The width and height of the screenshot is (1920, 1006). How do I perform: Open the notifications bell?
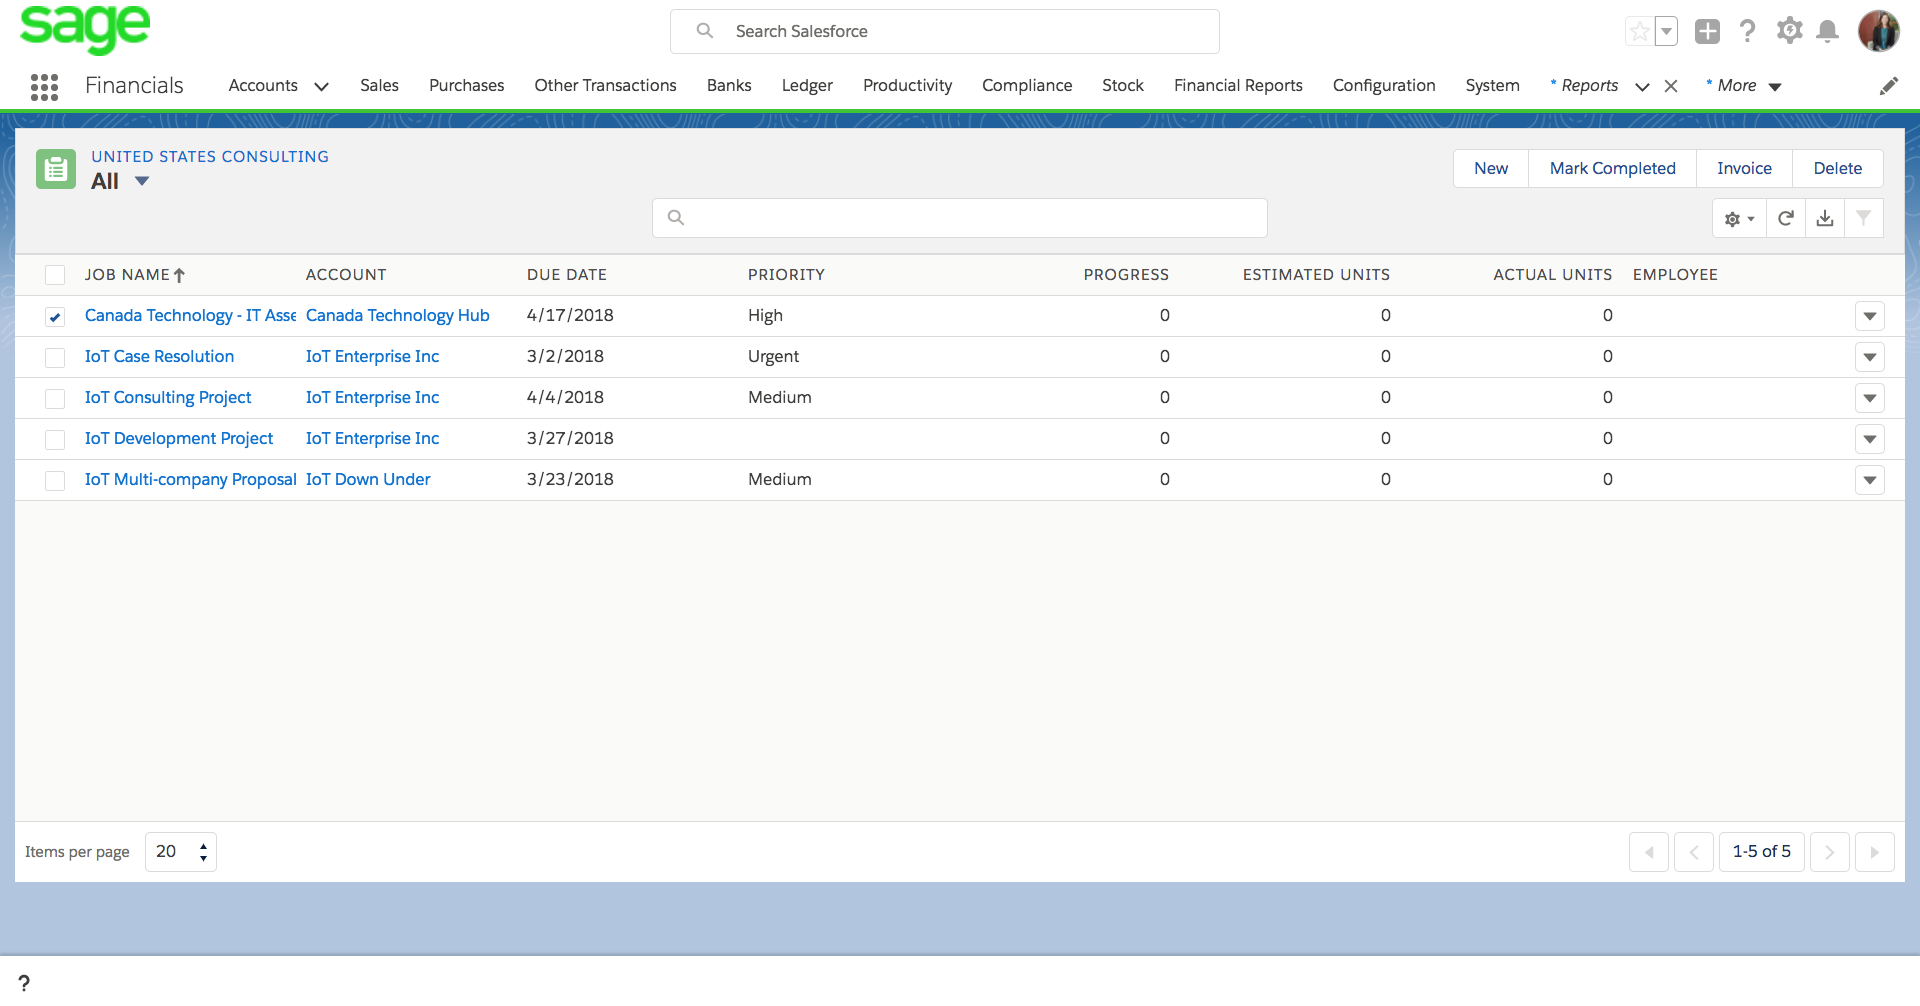pyautogui.click(x=1828, y=31)
